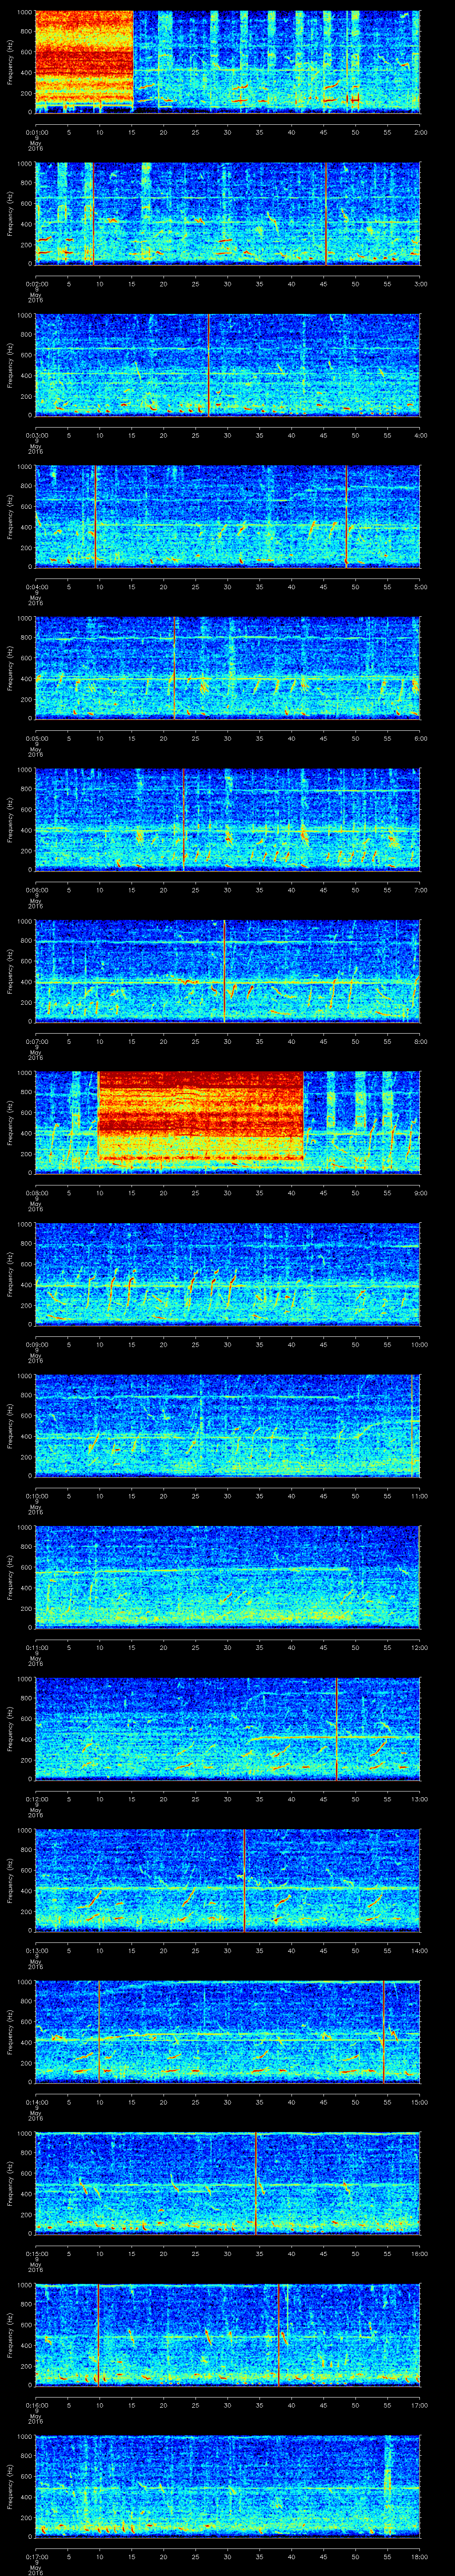
Task: Click the 13:00 end time label
Action: tap(419, 1799)
